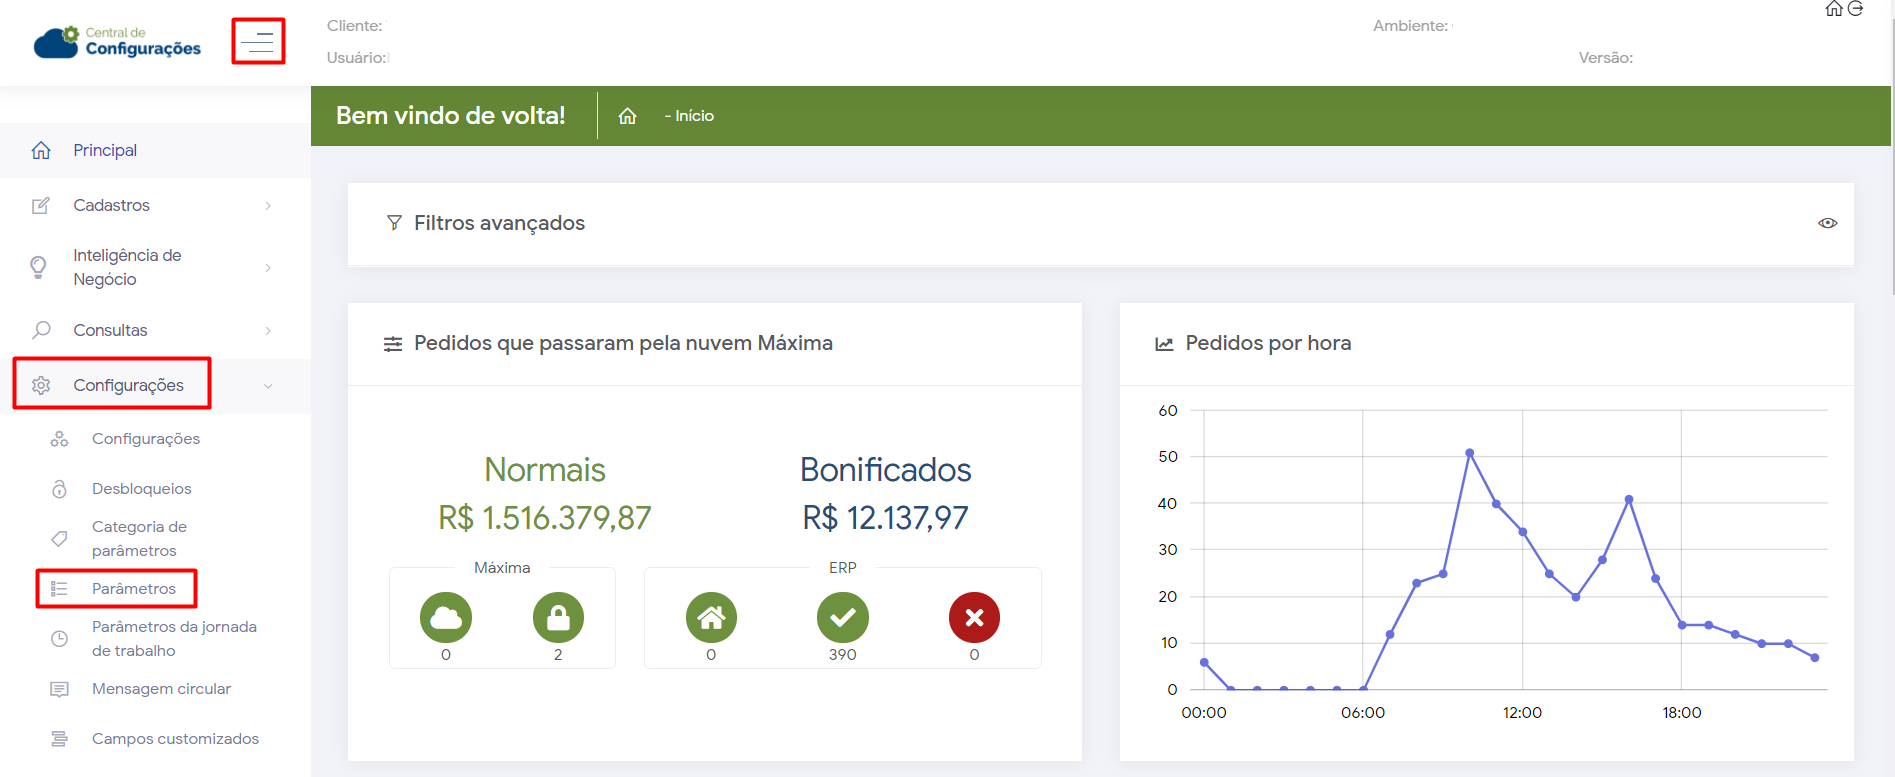The image size is (1895, 777).
Task: Open the Desbloqueios link
Action: pos(142,489)
